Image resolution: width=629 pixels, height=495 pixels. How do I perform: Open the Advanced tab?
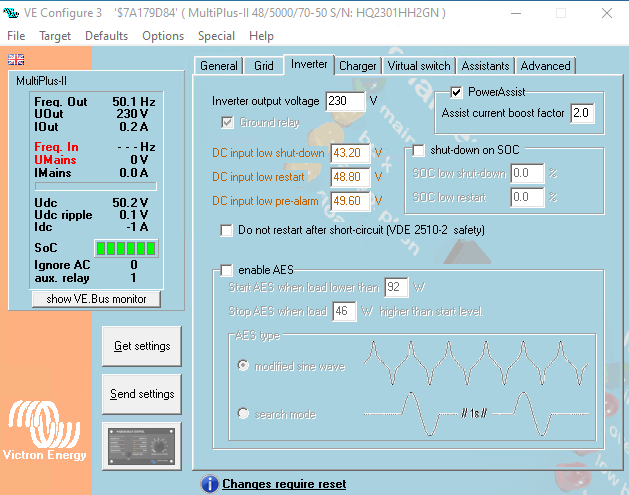click(x=545, y=66)
